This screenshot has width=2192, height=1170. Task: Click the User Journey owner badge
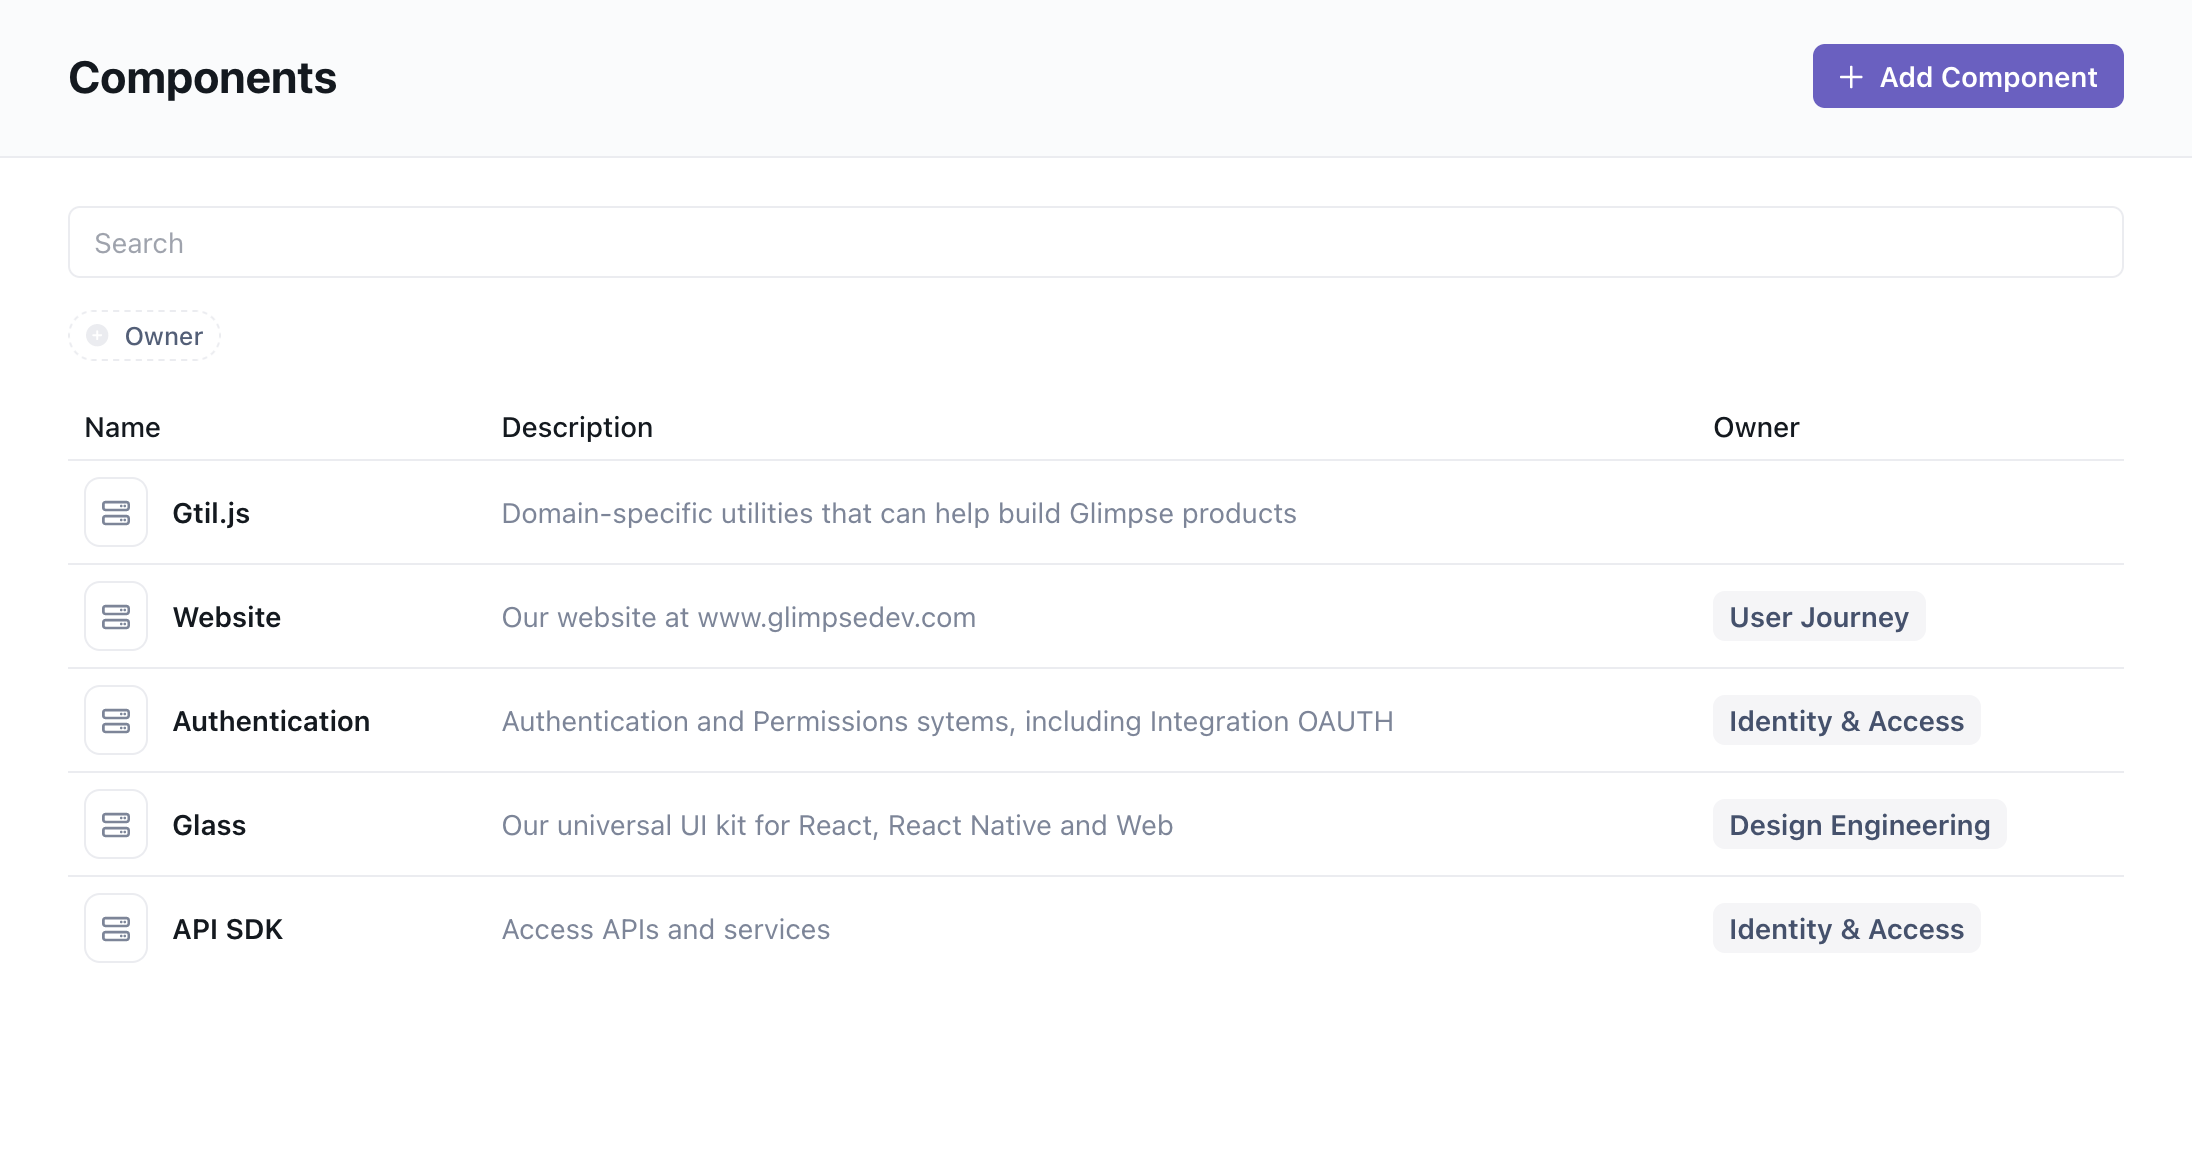[x=1818, y=617]
